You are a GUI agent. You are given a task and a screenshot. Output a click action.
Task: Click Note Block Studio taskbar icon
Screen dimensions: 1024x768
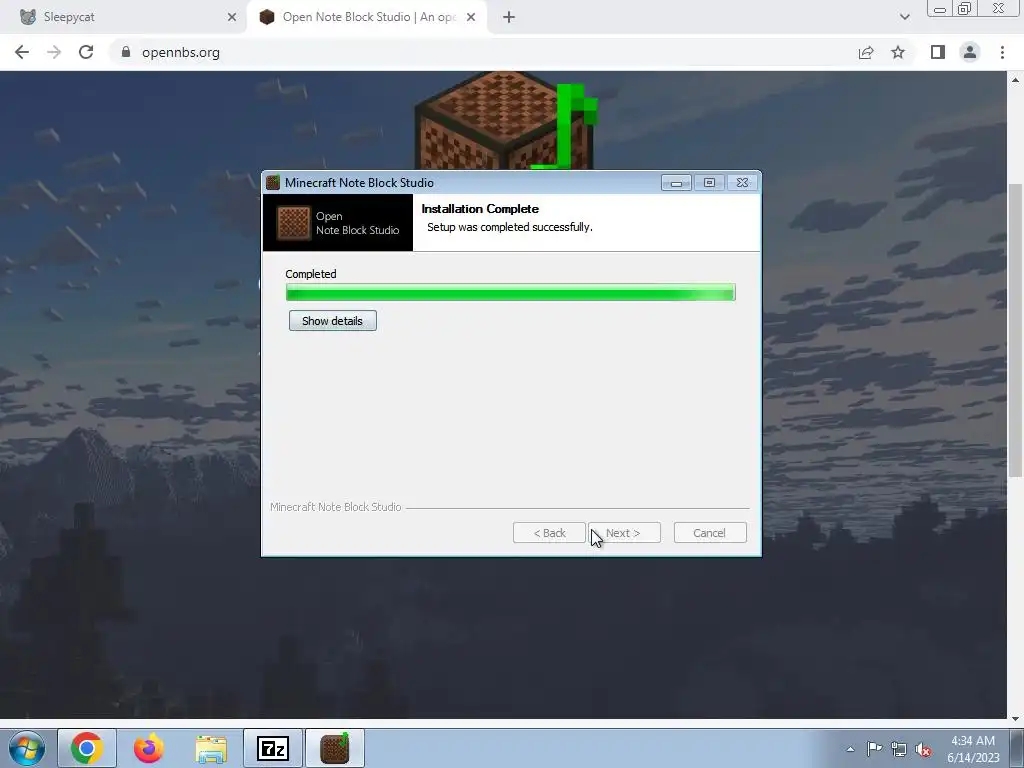[335, 748]
